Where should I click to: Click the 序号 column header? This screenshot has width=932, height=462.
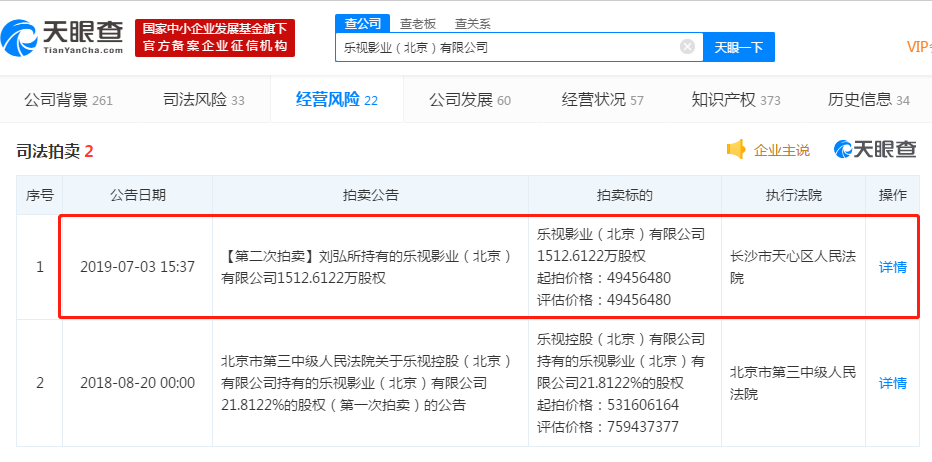click(40, 195)
